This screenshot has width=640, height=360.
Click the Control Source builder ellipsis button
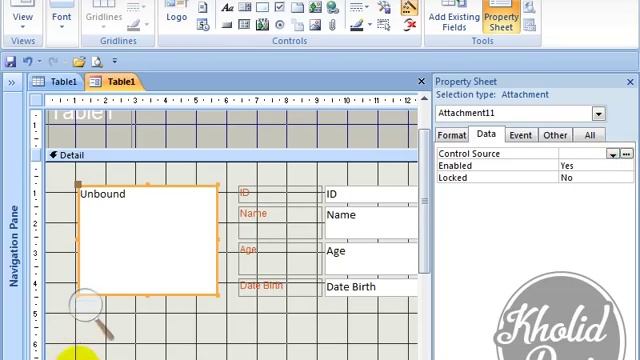tap(627, 154)
